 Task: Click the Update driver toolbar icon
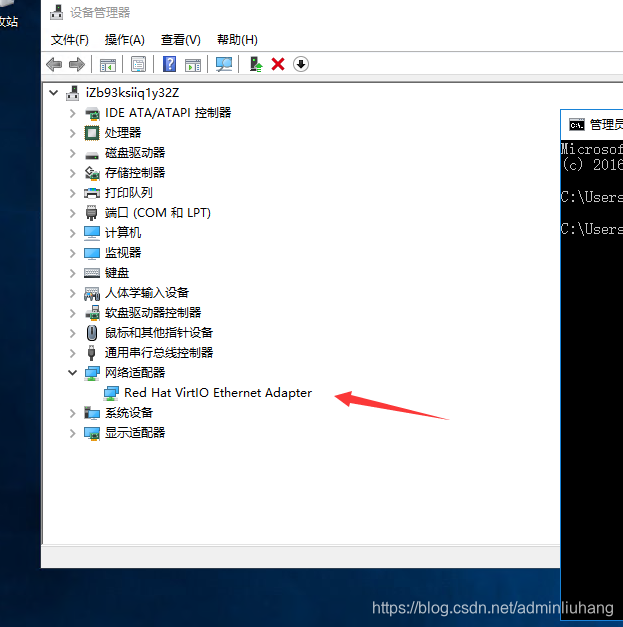256,64
